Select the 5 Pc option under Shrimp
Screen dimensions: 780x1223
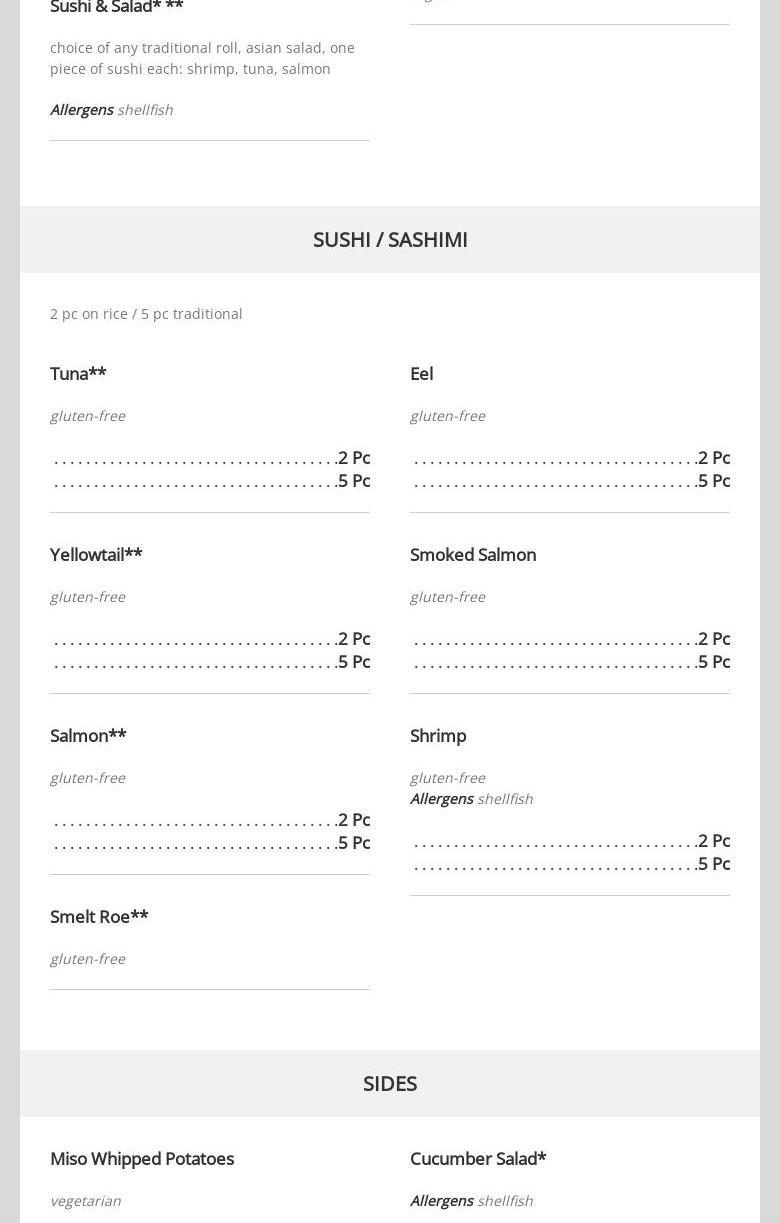[714, 863]
